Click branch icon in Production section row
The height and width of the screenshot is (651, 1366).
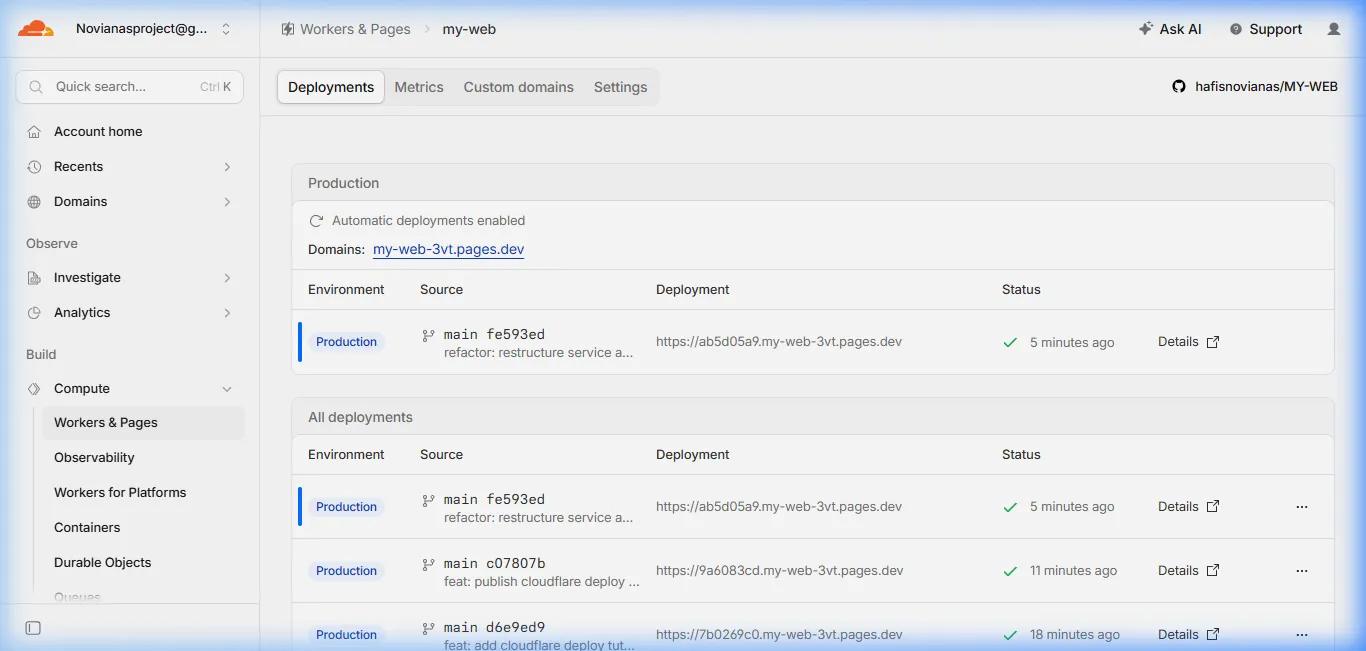[x=428, y=335]
